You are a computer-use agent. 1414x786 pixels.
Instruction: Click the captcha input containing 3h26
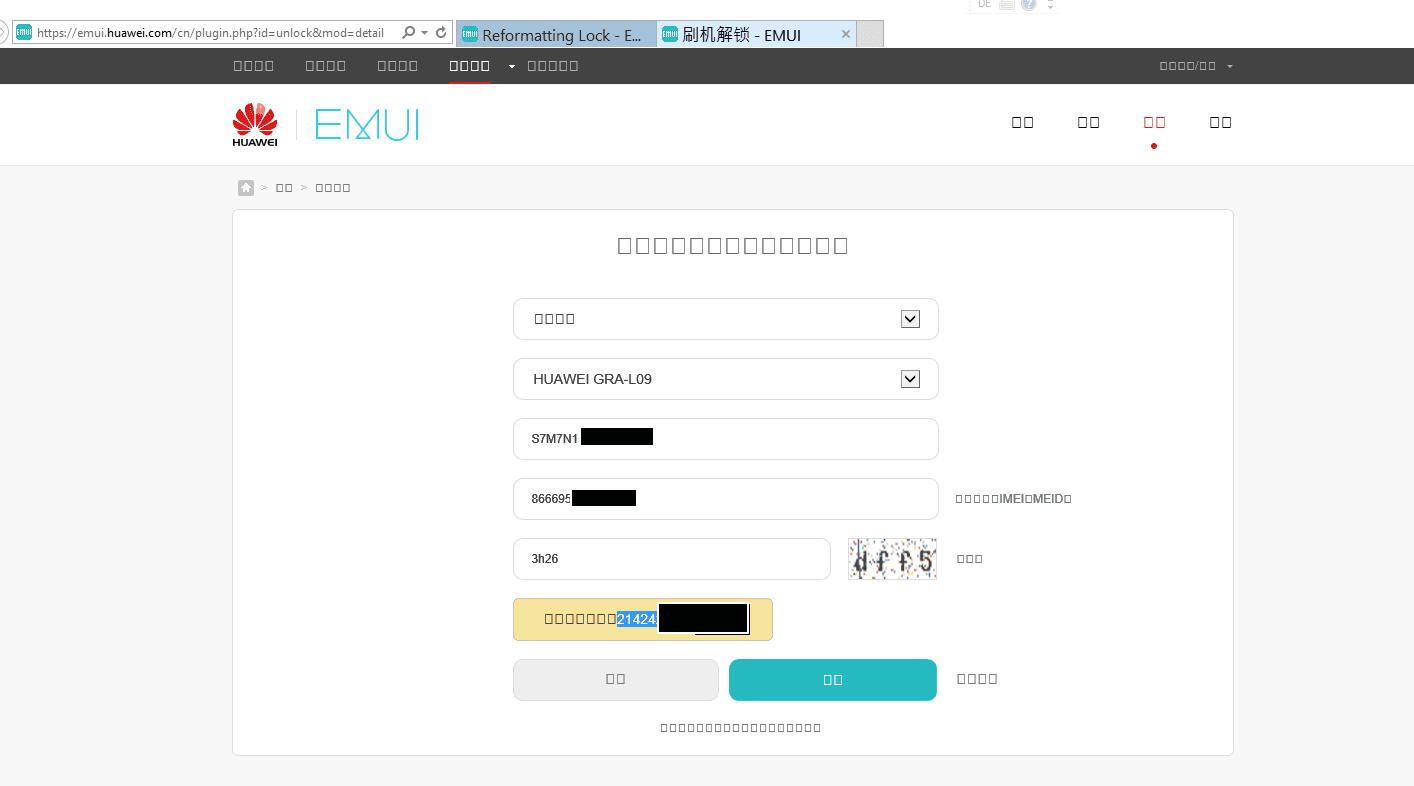click(x=672, y=559)
